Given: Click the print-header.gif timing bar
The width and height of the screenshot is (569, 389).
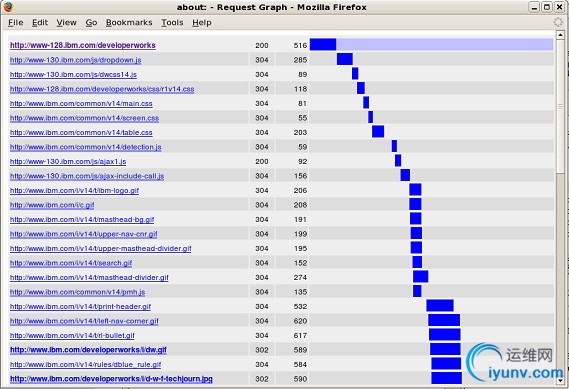Looking at the screenshot, I should [x=440, y=306].
